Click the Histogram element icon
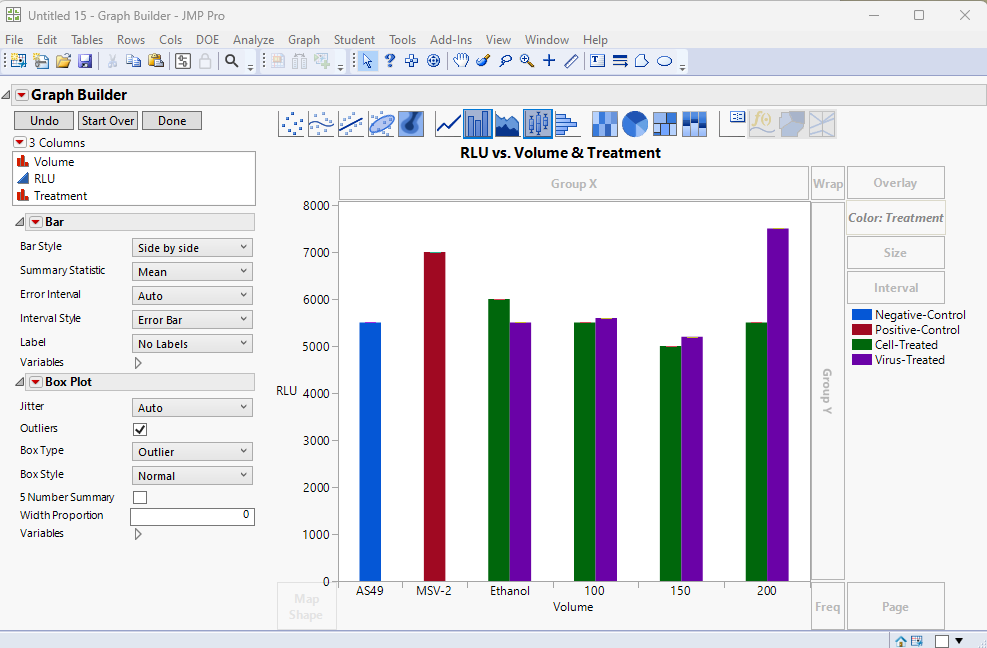Viewport: 987px width, 648px height. 567,124
